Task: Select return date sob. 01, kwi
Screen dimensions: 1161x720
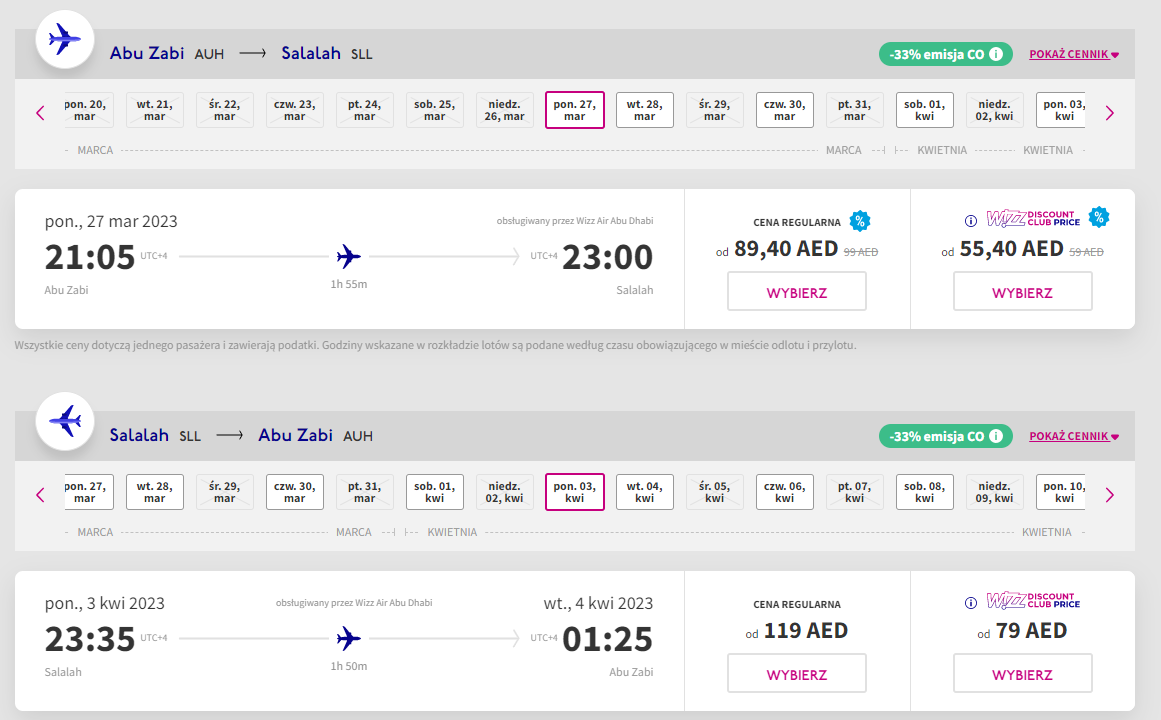Action: click(435, 493)
